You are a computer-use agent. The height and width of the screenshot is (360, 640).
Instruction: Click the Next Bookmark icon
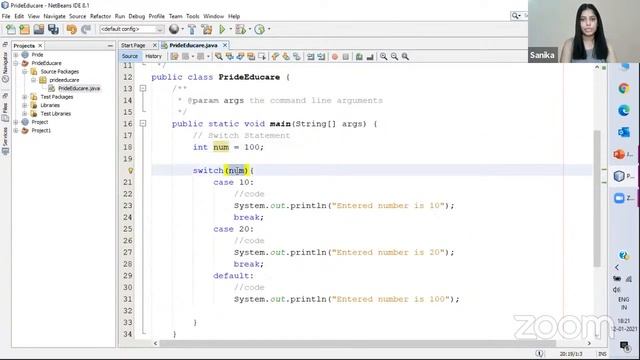point(286,56)
